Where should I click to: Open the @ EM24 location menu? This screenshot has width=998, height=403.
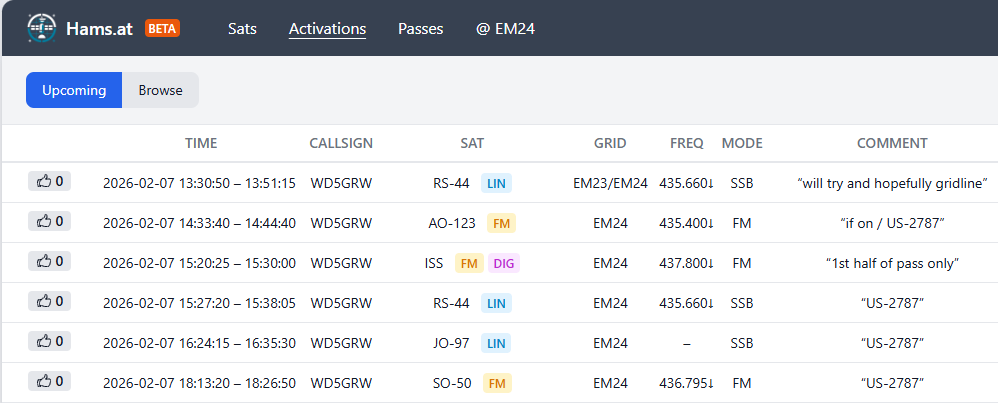coord(505,29)
